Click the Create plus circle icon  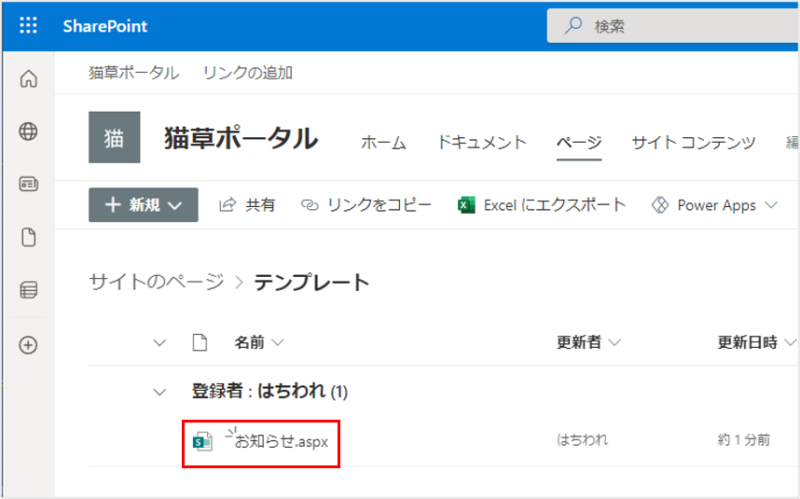[x=28, y=344]
